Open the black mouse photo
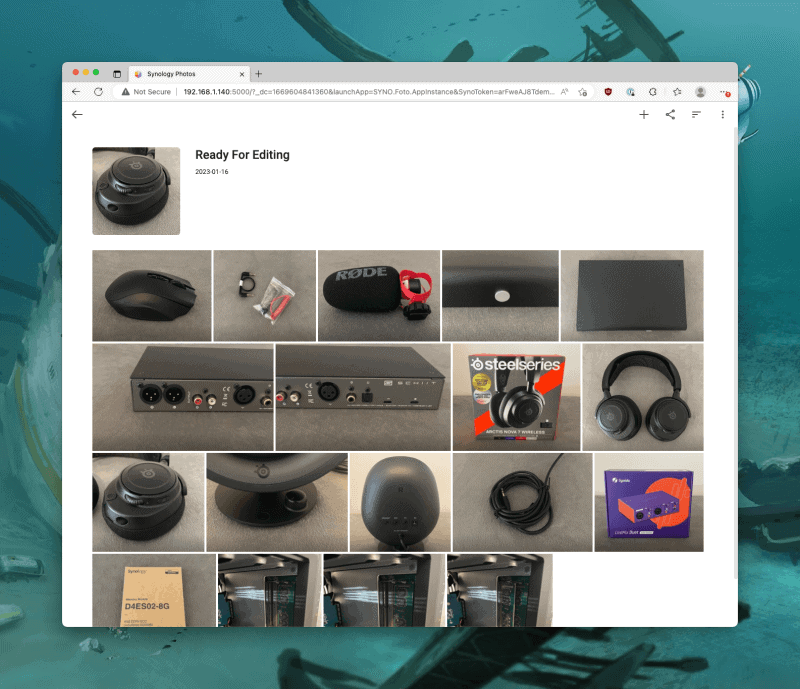Viewport: 800px width, 689px height. 151,296
